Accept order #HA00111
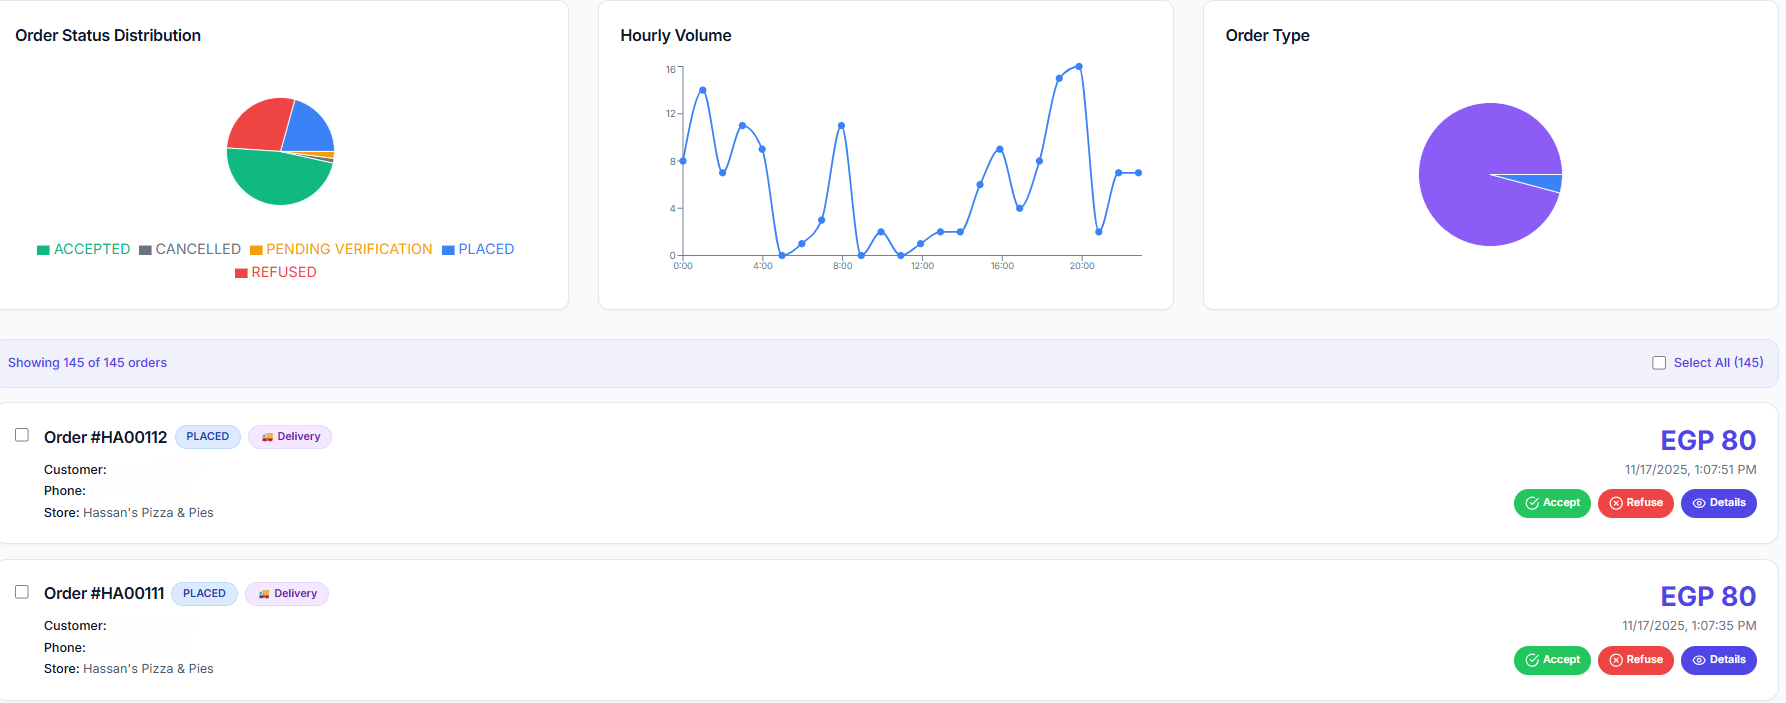Image resolution: width=1786 pixels, height=703 pixels. tap(1552, 660)
